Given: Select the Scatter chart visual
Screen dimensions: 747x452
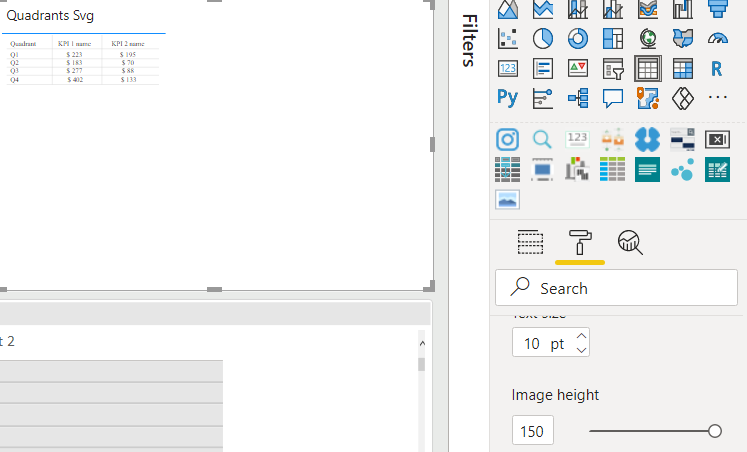Looking at the screenshot, I should [x=508, y=39].
